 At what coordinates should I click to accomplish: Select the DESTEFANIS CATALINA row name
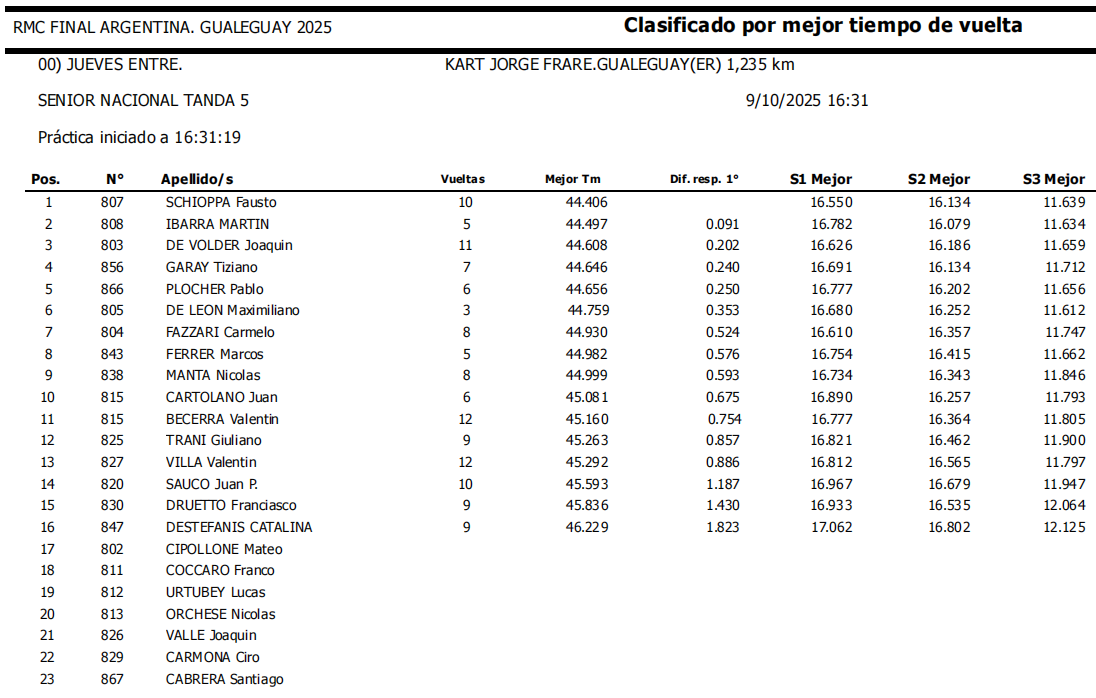click(x=239, y=527)
